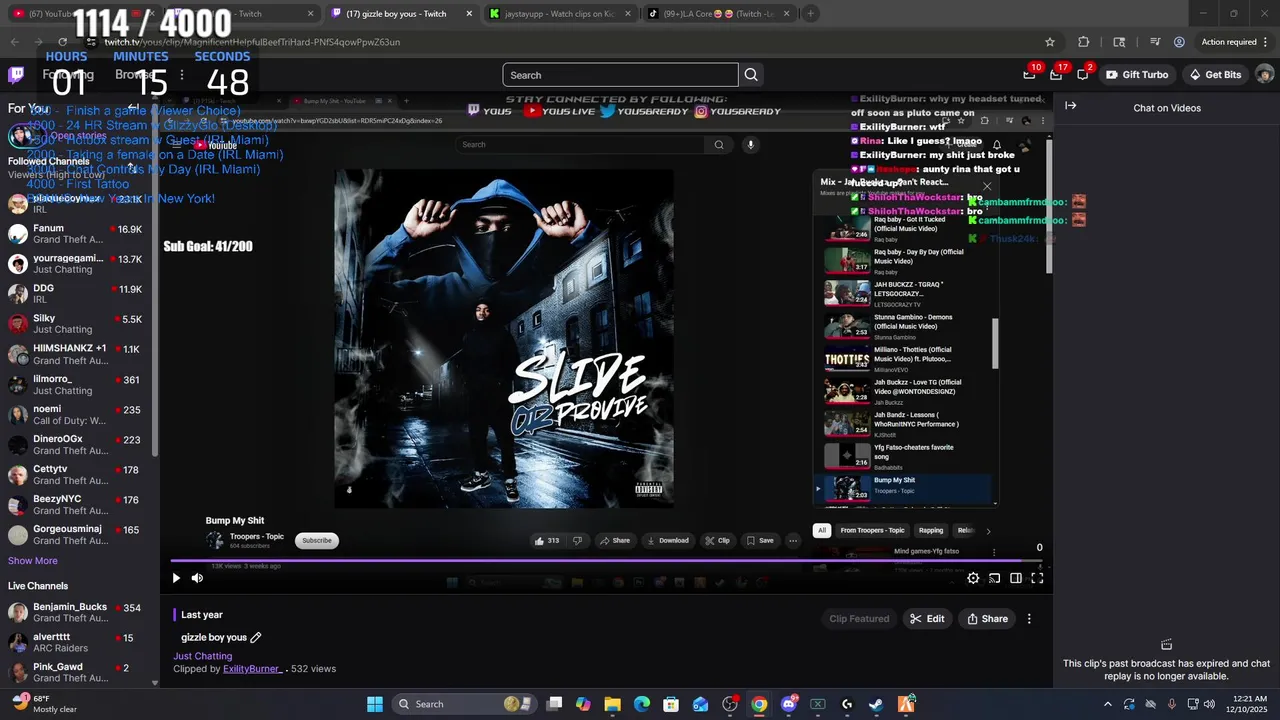Open Fanum channel in sidebar
The image size is (1280, 720).
pyautogui.click(x=76, y=234)
